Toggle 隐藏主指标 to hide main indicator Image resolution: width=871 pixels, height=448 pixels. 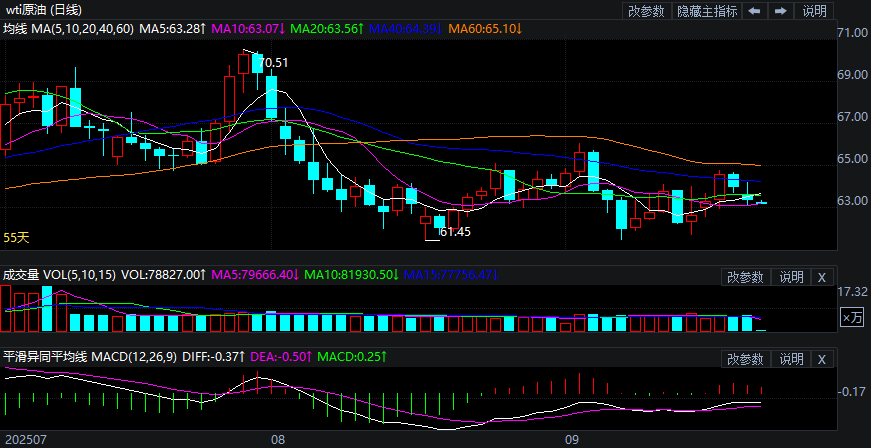pyautogui.click(x=707, y=11)
